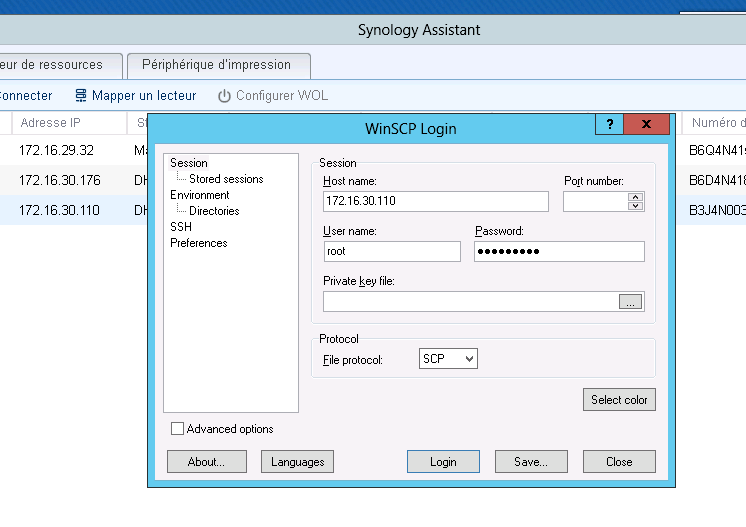The width and height of the screenshot is (746, 527).
Task: Enable the Advanced options checkbox
Action: tap(177, 429)
